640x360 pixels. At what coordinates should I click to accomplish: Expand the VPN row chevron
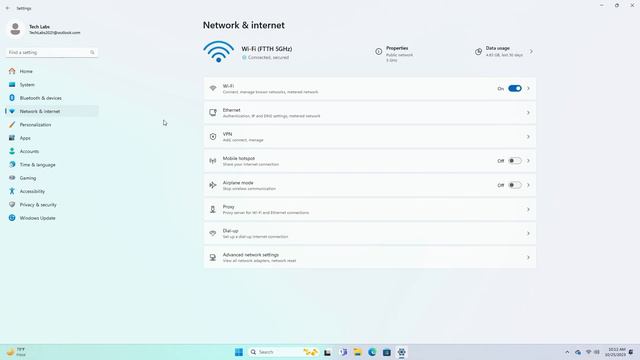[528, 137]
